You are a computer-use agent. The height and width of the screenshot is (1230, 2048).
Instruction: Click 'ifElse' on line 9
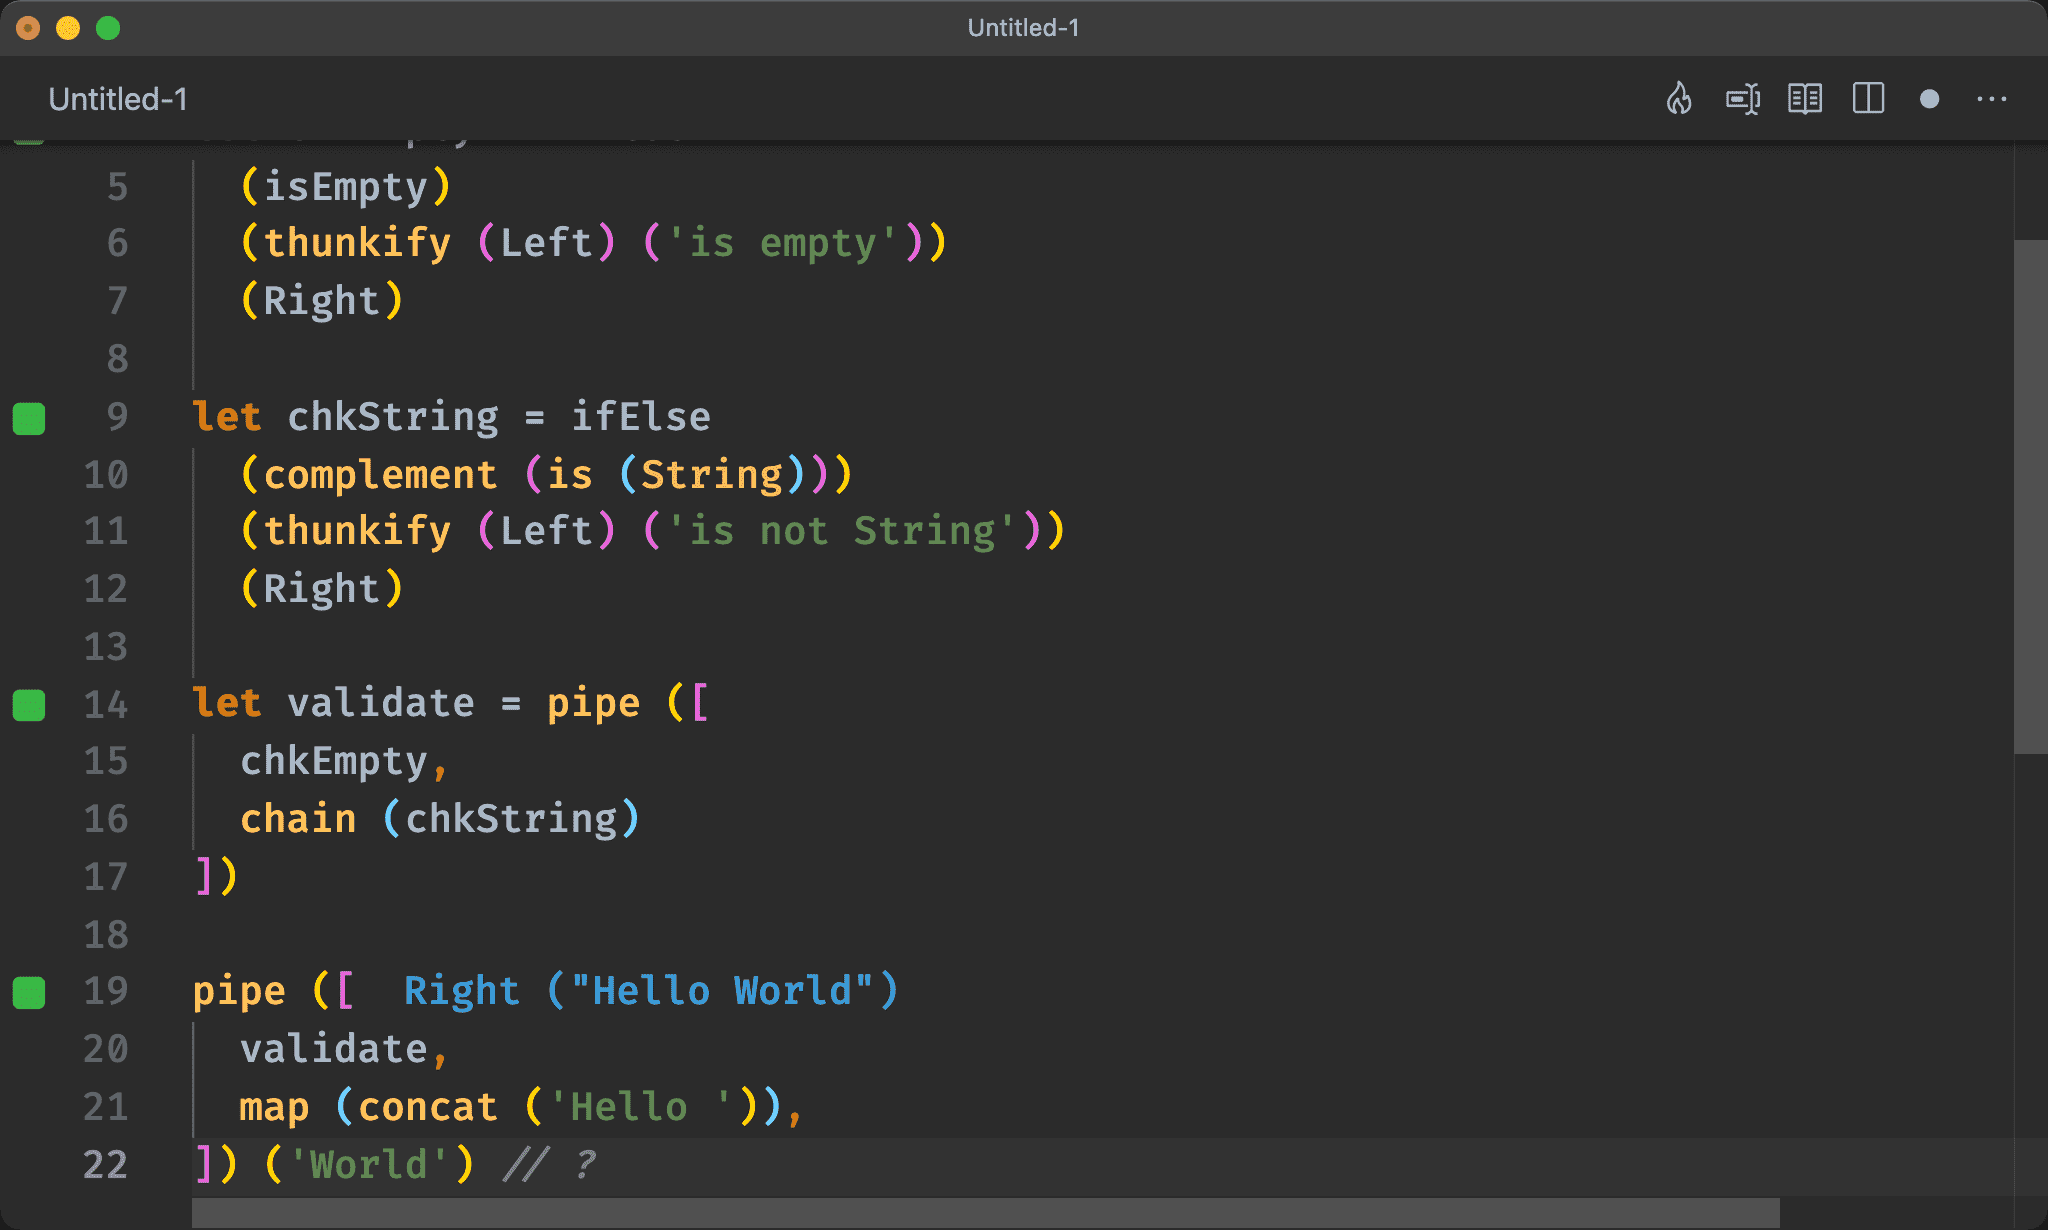(641, 417)
